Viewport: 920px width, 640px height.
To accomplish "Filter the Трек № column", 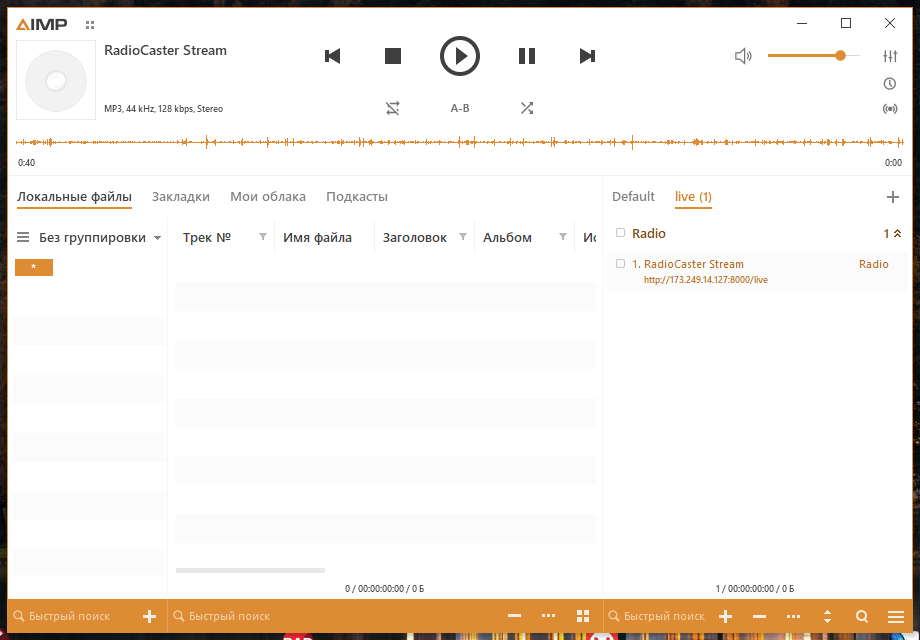I will (263, 236).
